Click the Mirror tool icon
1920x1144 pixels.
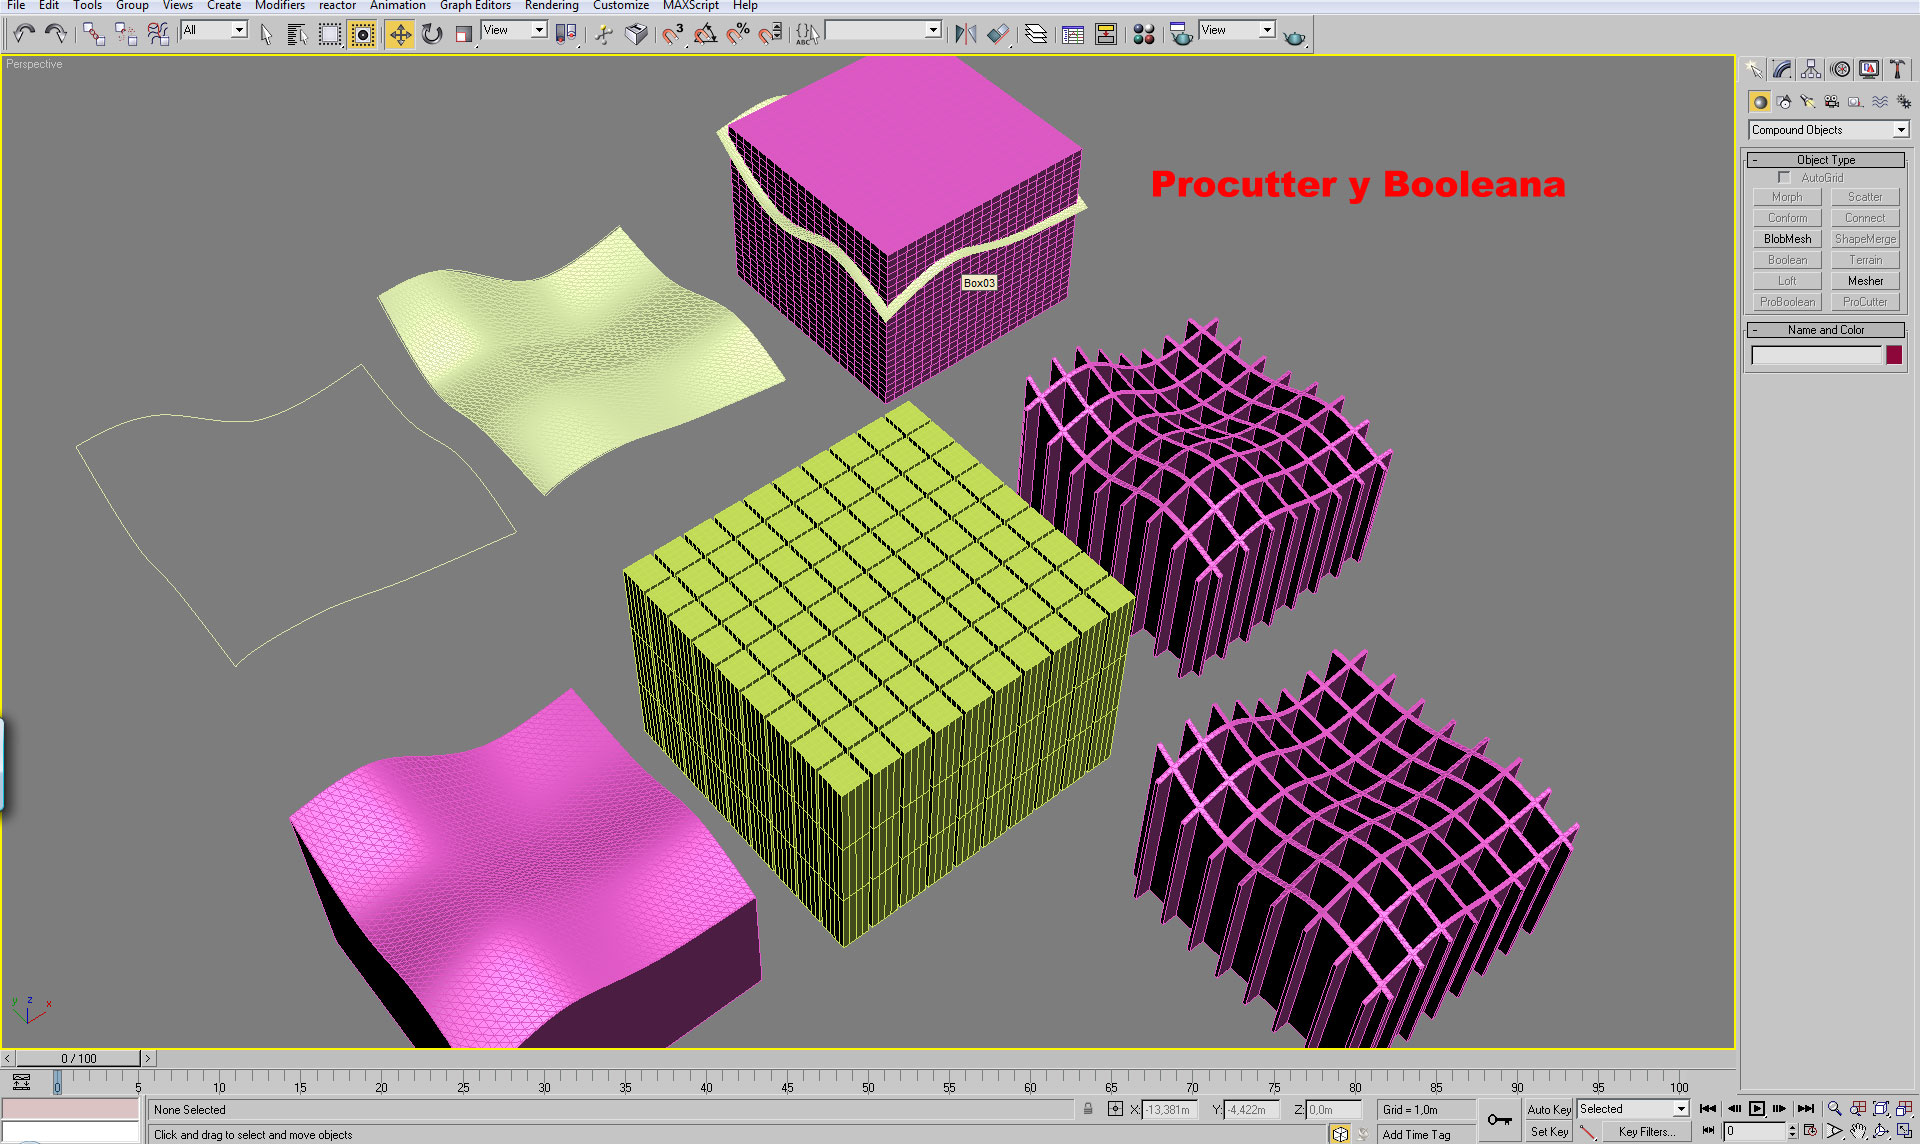coord(965,35)
